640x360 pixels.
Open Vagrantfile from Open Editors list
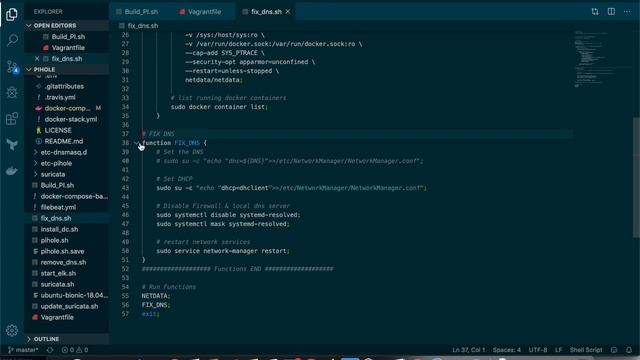68,48
